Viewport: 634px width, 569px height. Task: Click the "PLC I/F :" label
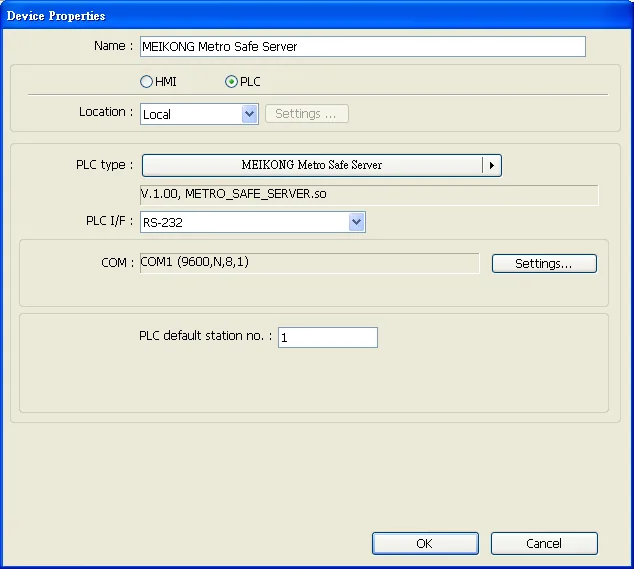point(109,221)
